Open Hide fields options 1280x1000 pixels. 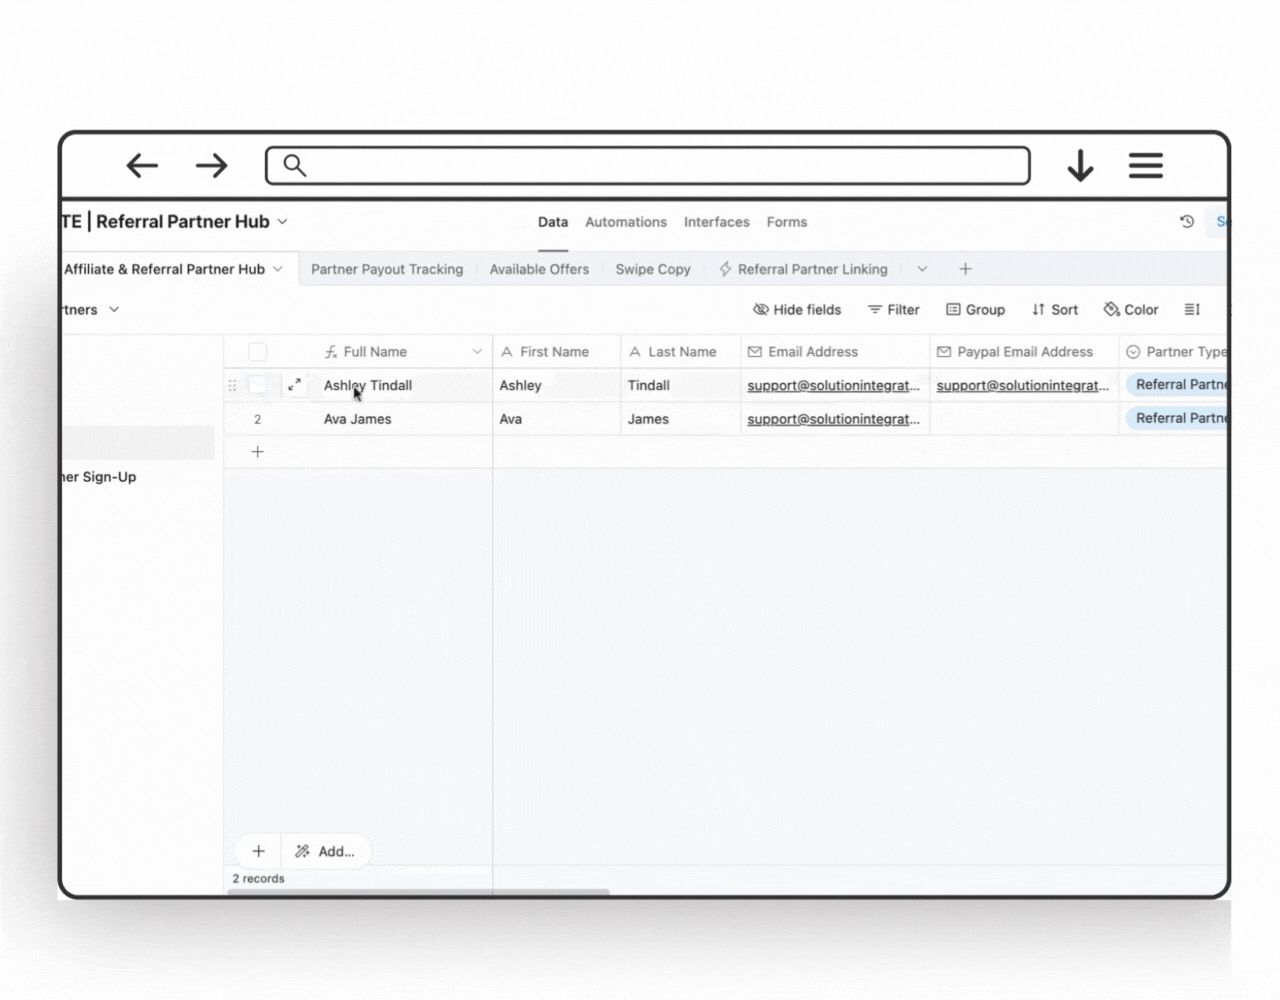(x=797, y=310)
